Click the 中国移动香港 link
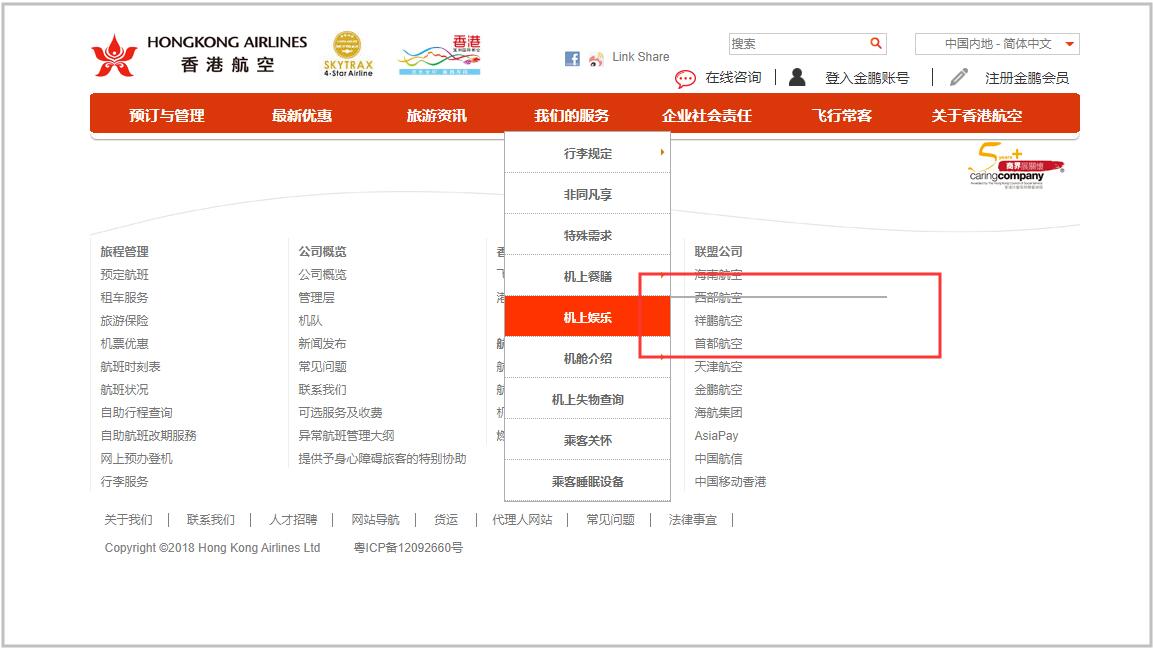Viewport: 1153px width, 649px height. 730,481
